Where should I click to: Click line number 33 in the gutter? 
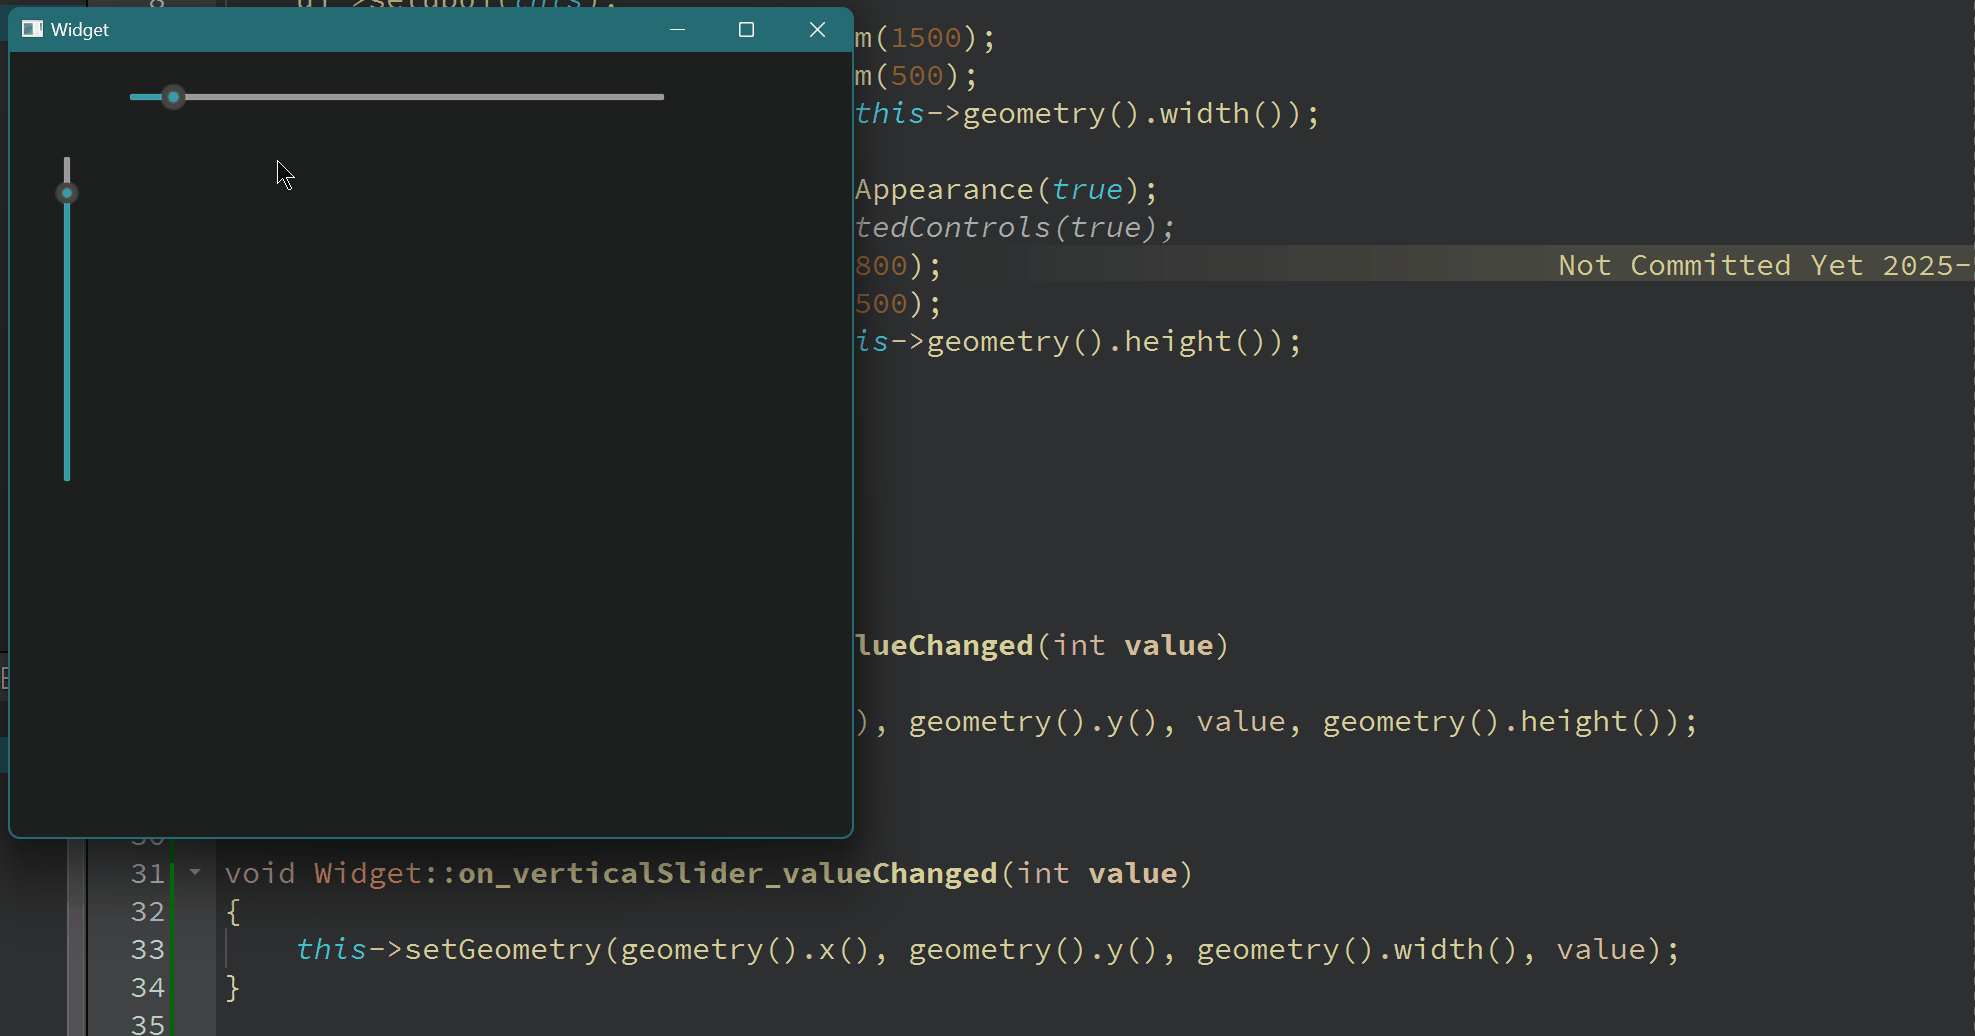[x=148, y=949]
